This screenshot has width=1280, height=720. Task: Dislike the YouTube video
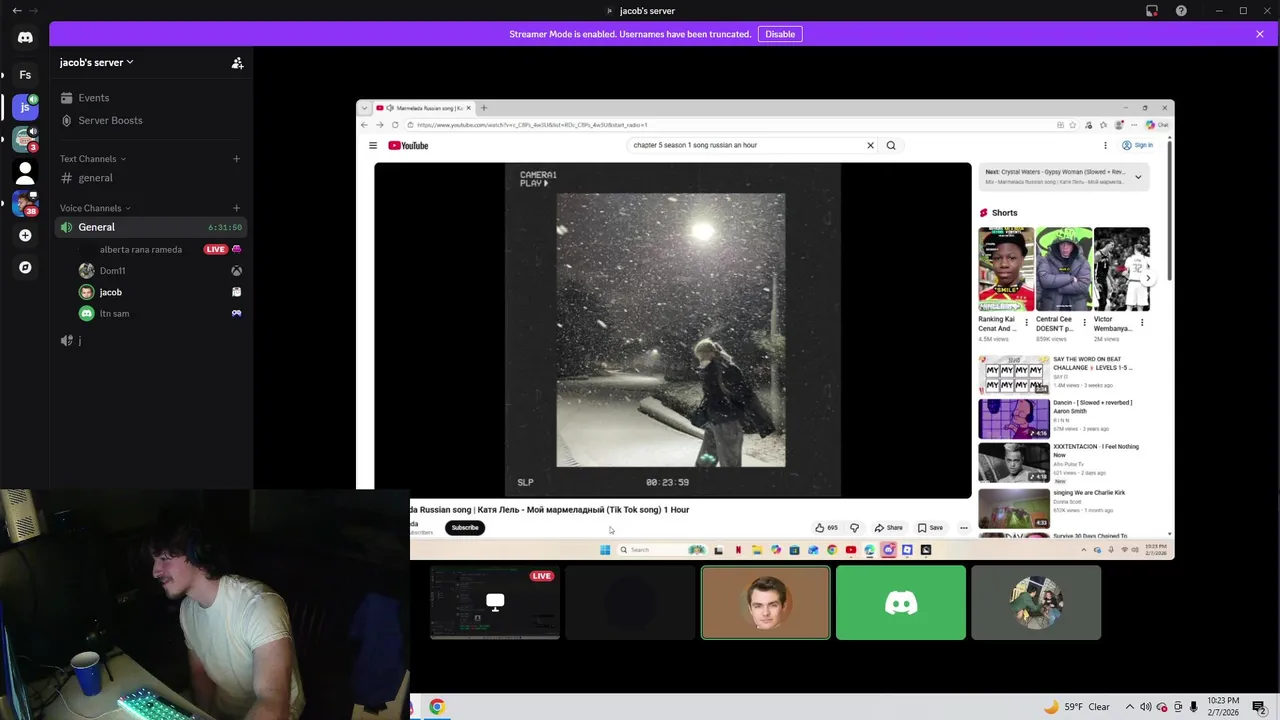pos(854,528)
